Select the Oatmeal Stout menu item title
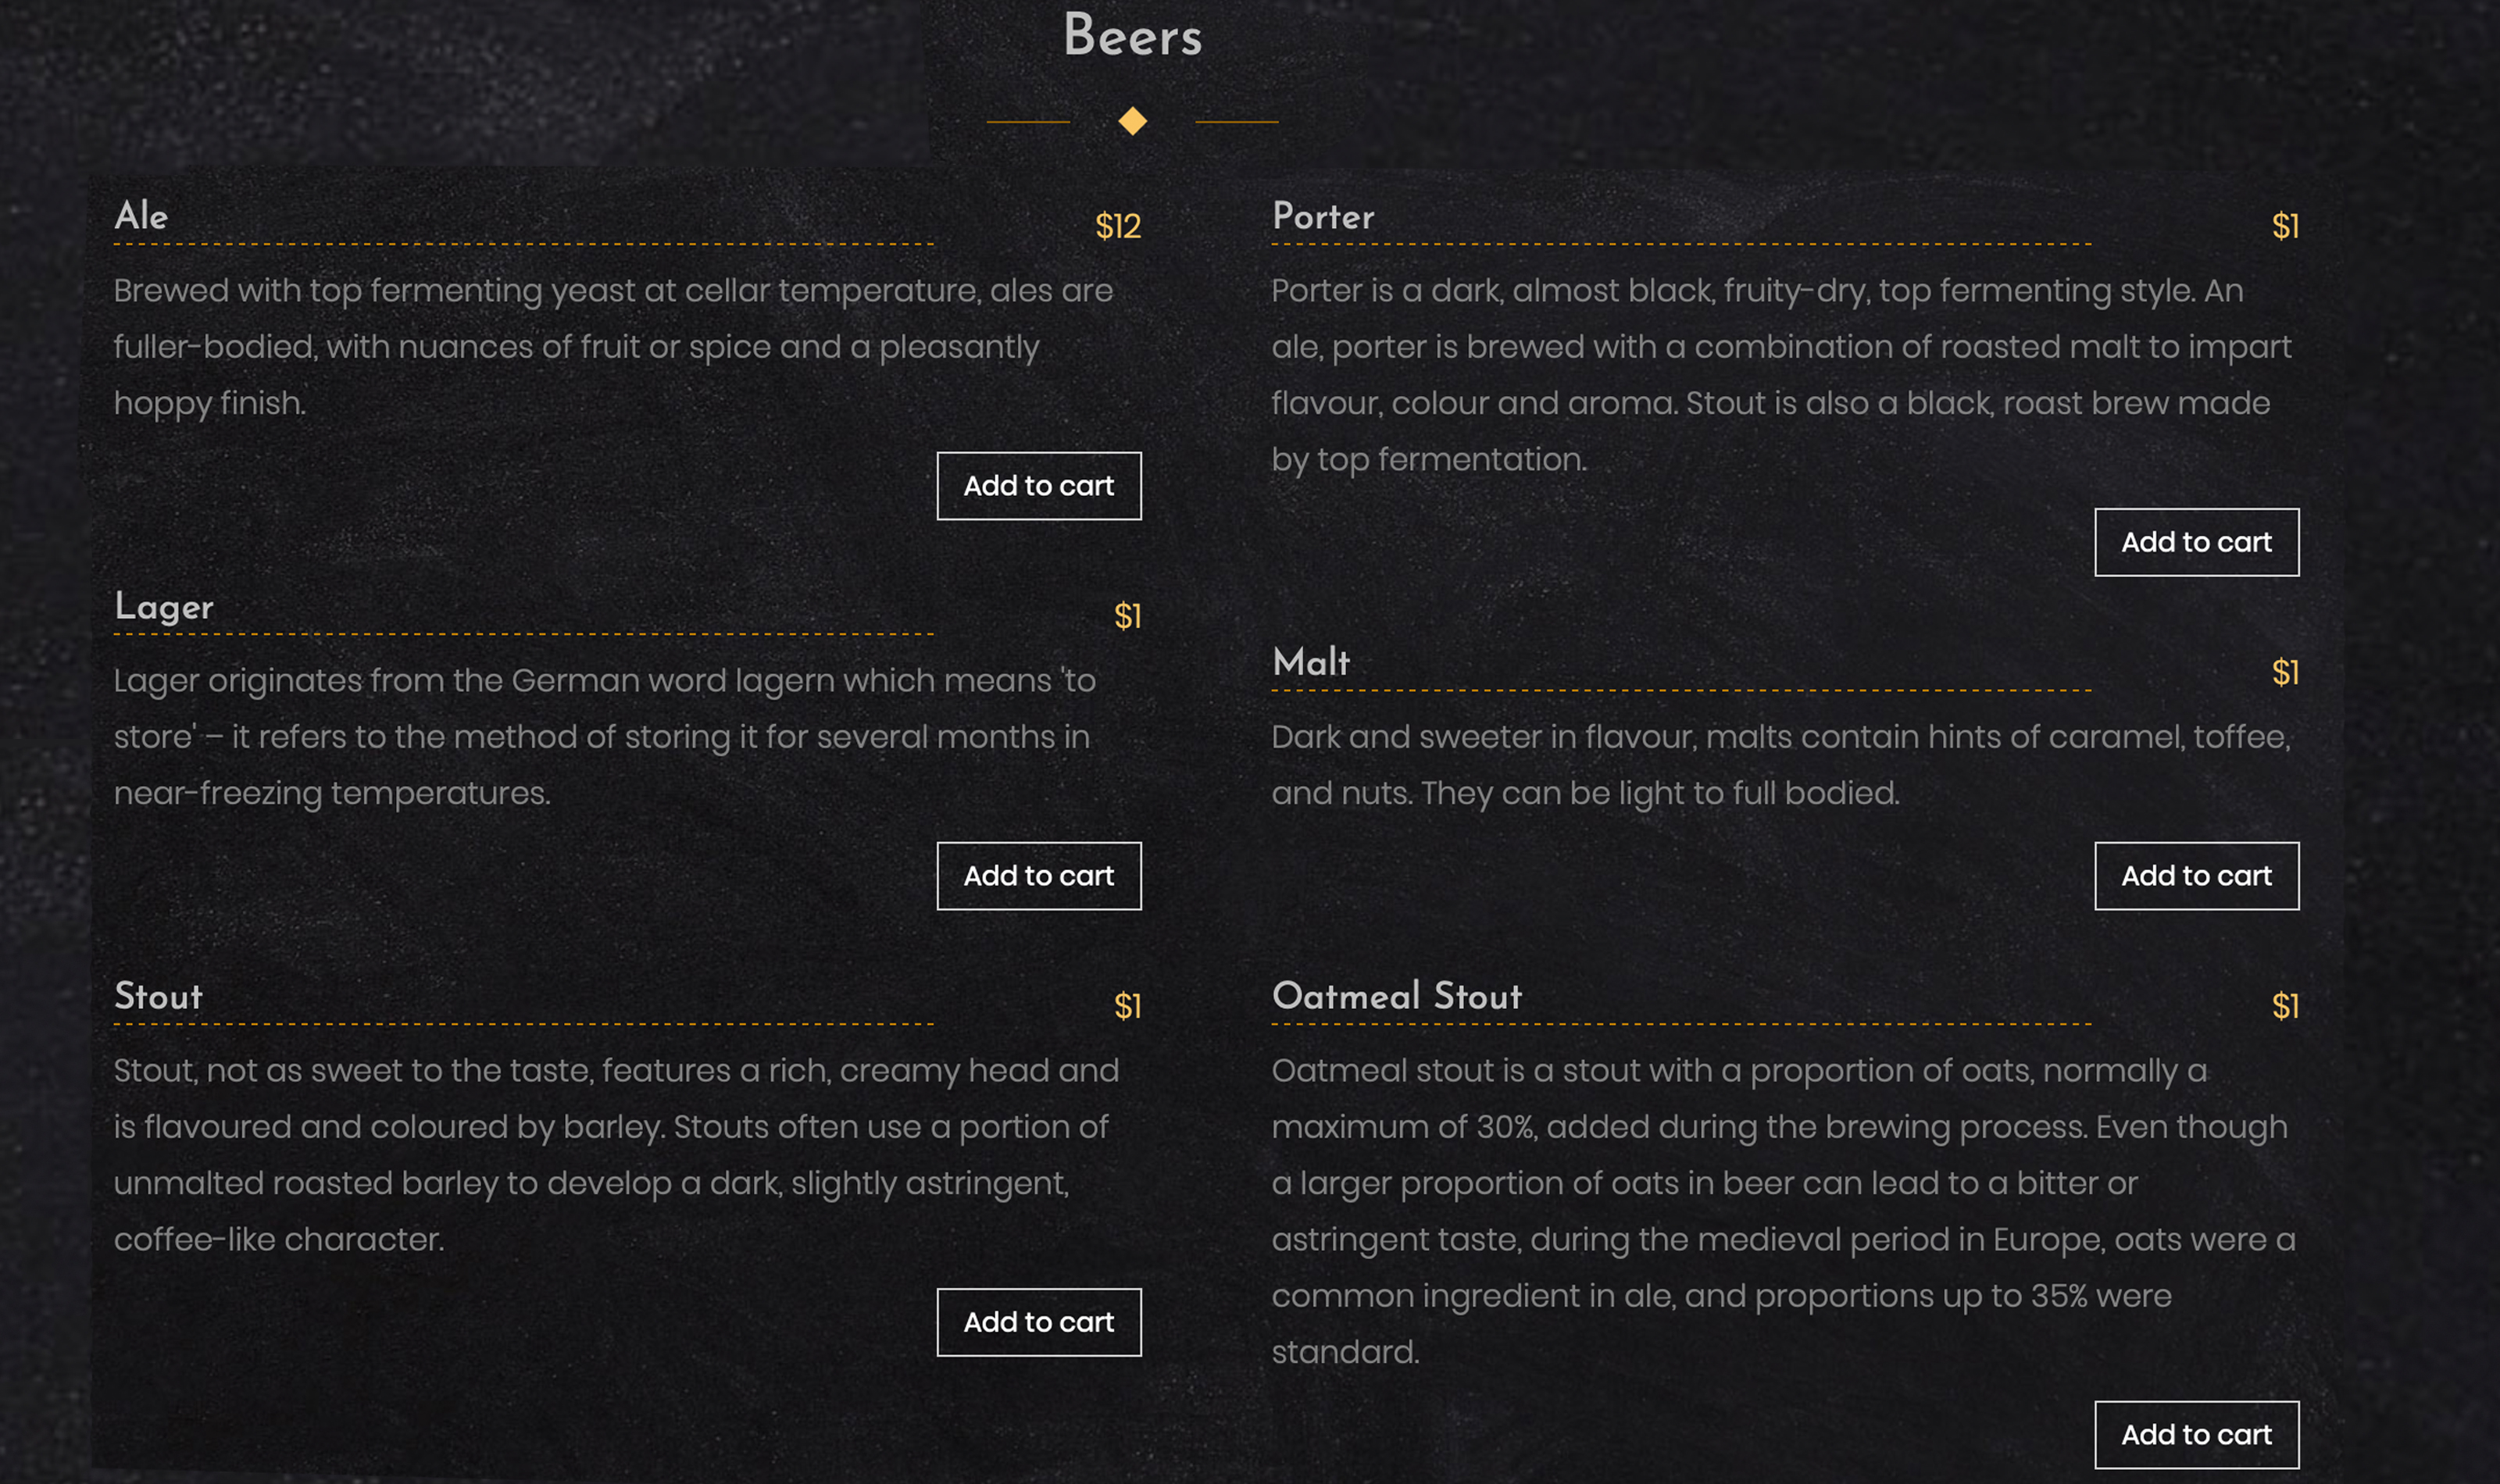 coord(1396,995)
